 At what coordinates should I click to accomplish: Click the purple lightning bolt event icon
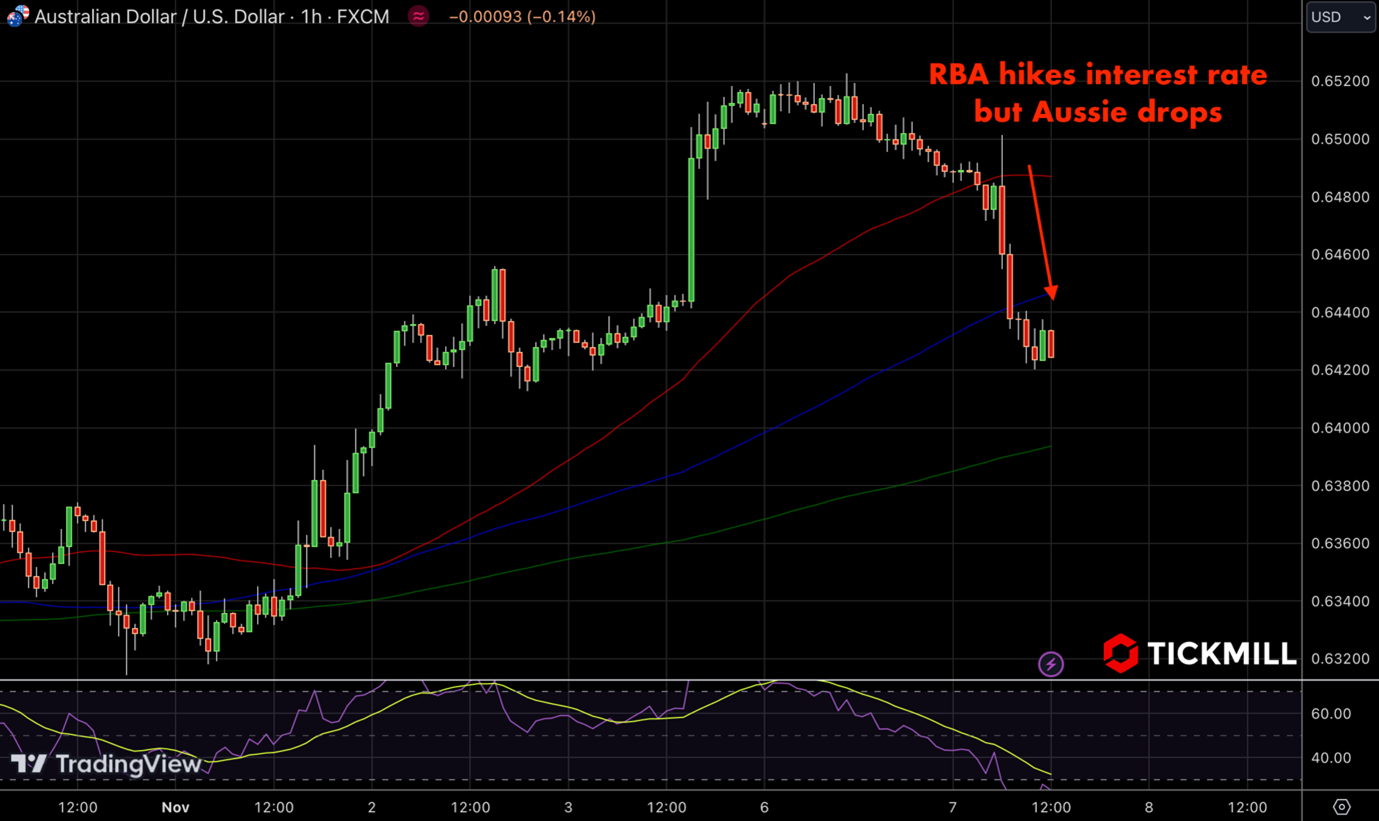(x=1050, y=663)
